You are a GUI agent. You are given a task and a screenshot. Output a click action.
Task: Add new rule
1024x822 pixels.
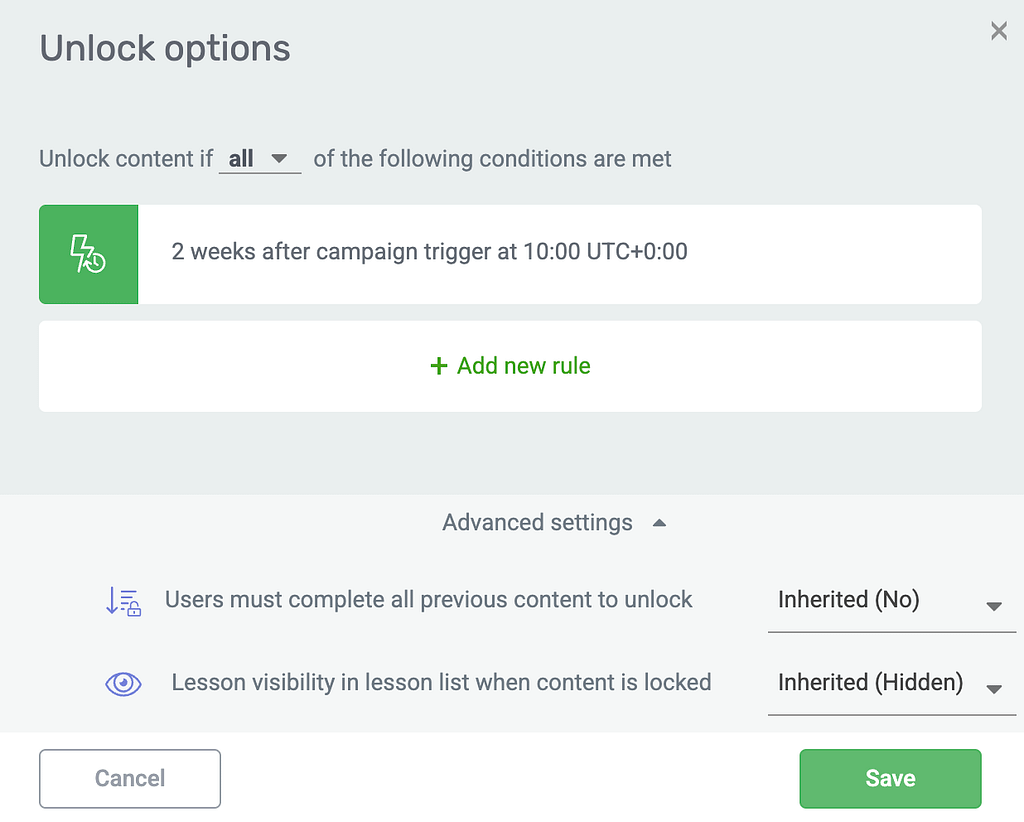[x=510, y=366]
